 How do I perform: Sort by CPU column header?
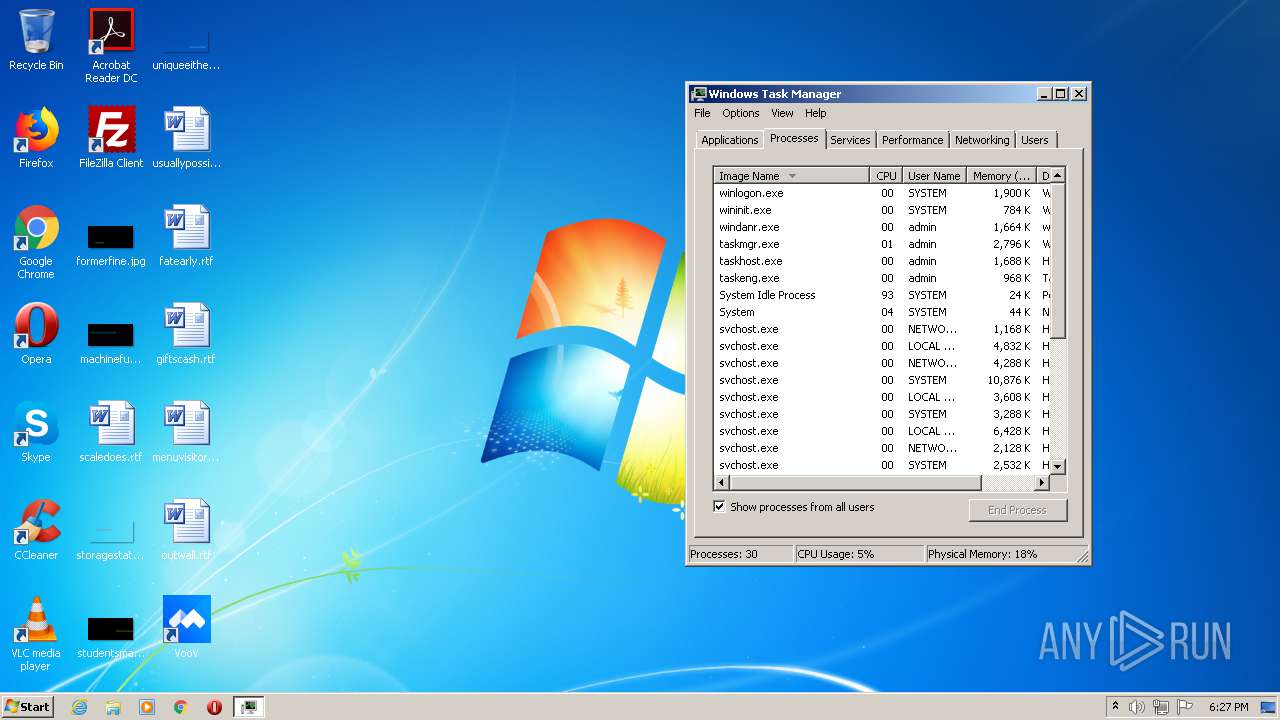coord(886,175)
